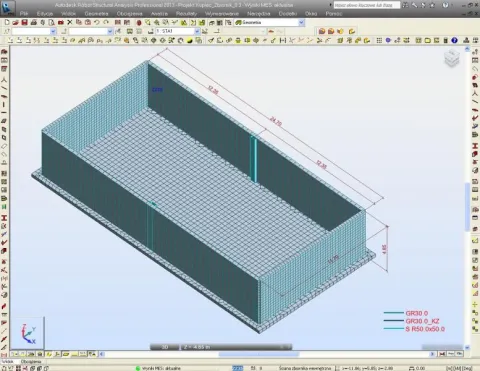Expand the load case STA1 dropdown
This screenshot has height=371, width=480.
pyautogui.click(x=197, y=31)
